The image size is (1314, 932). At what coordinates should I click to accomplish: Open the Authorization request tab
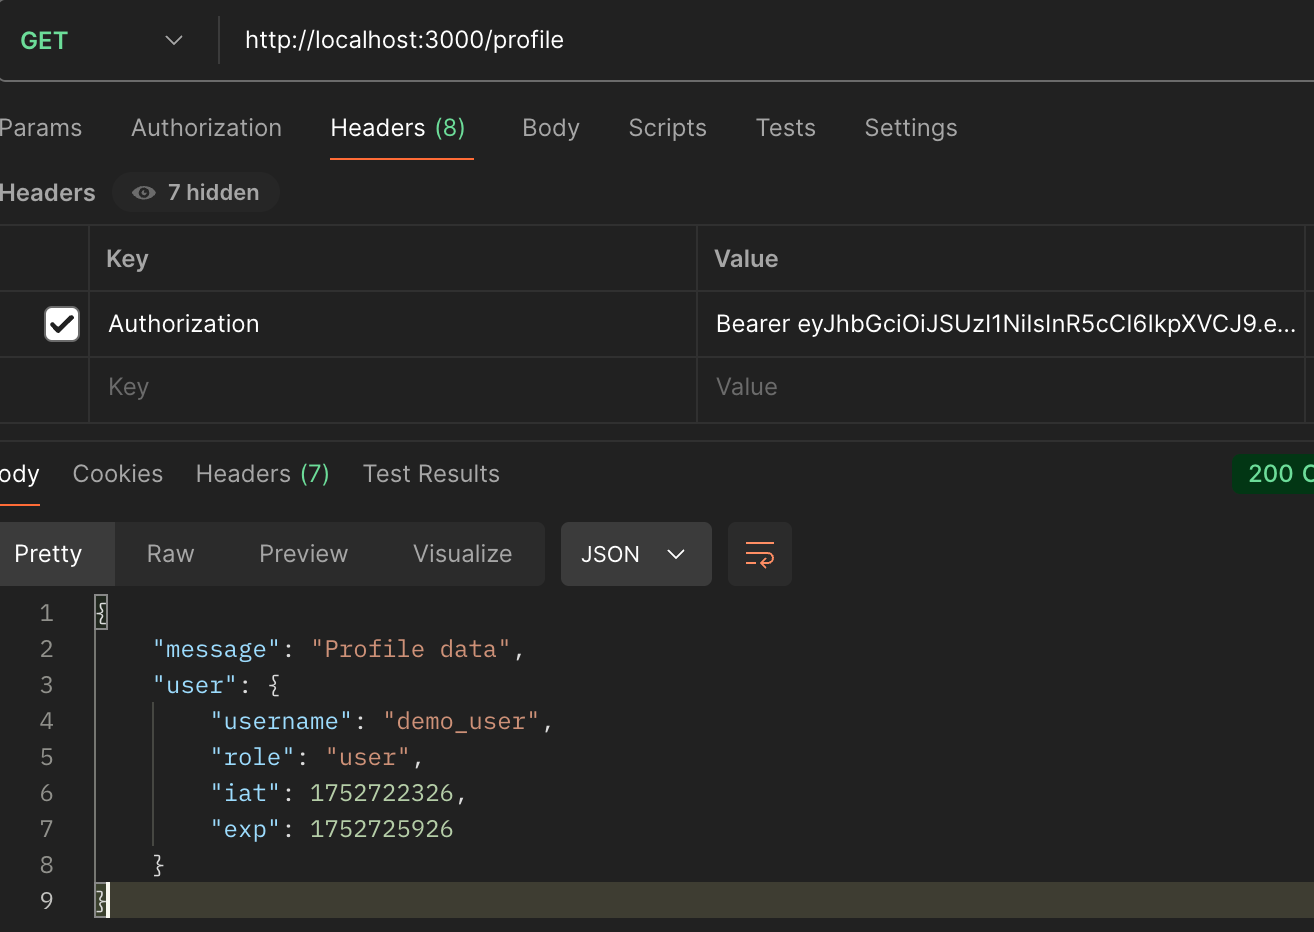coord(206,128)
